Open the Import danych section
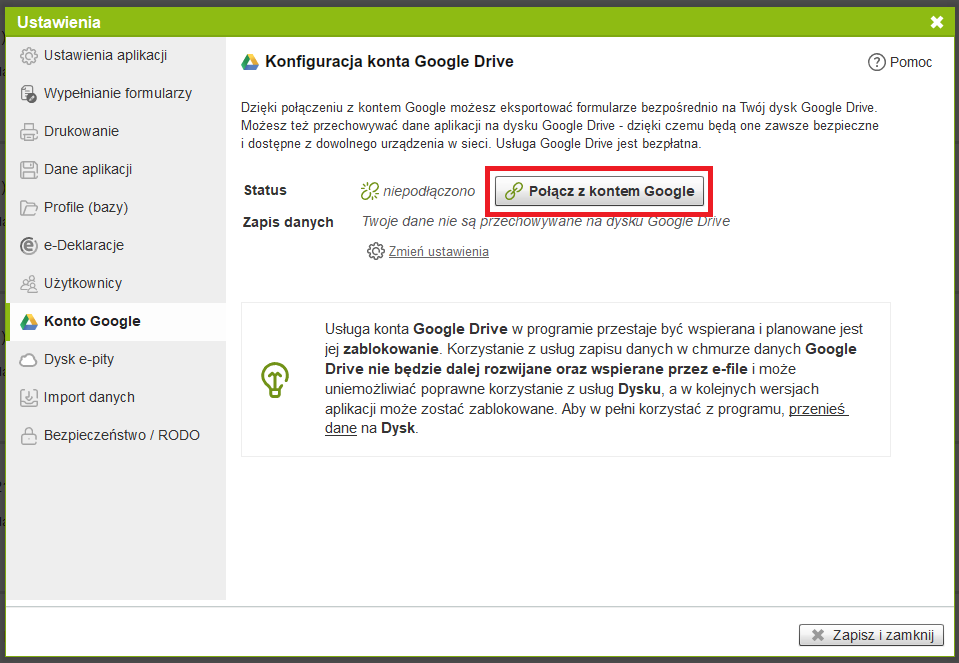 coord(89,397)
